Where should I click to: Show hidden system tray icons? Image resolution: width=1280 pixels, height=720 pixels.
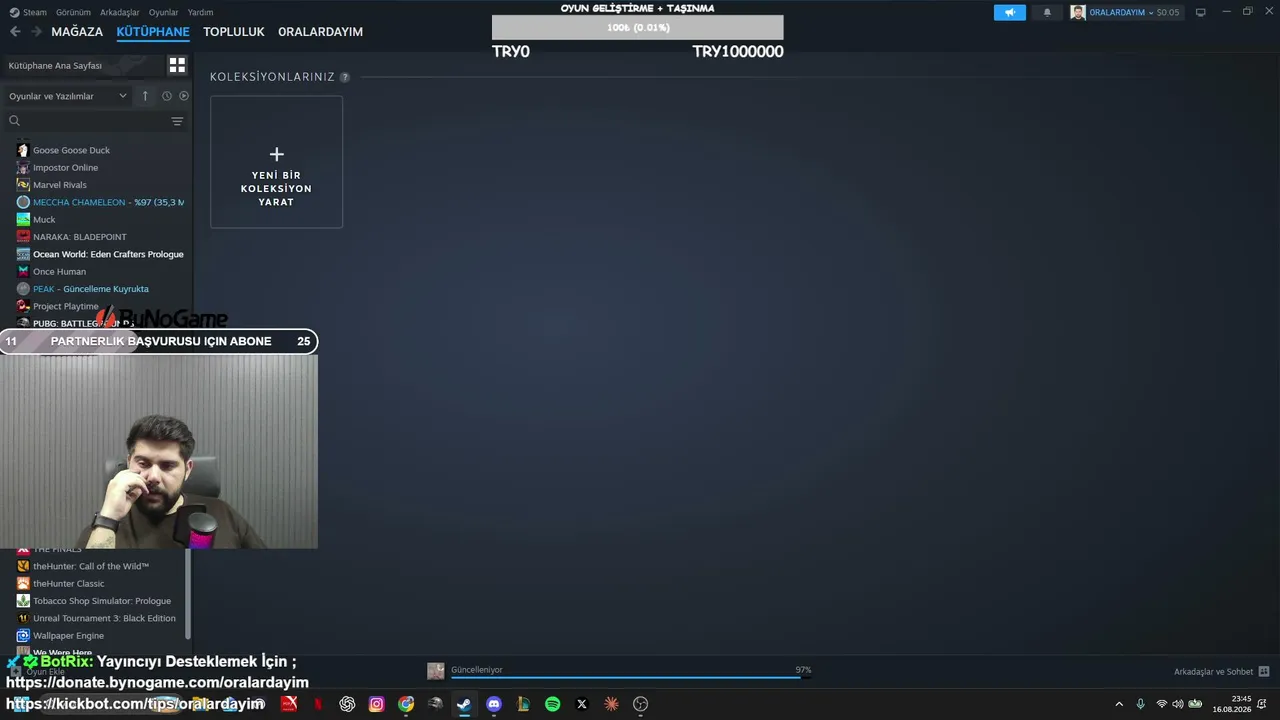coord(1119,704)
